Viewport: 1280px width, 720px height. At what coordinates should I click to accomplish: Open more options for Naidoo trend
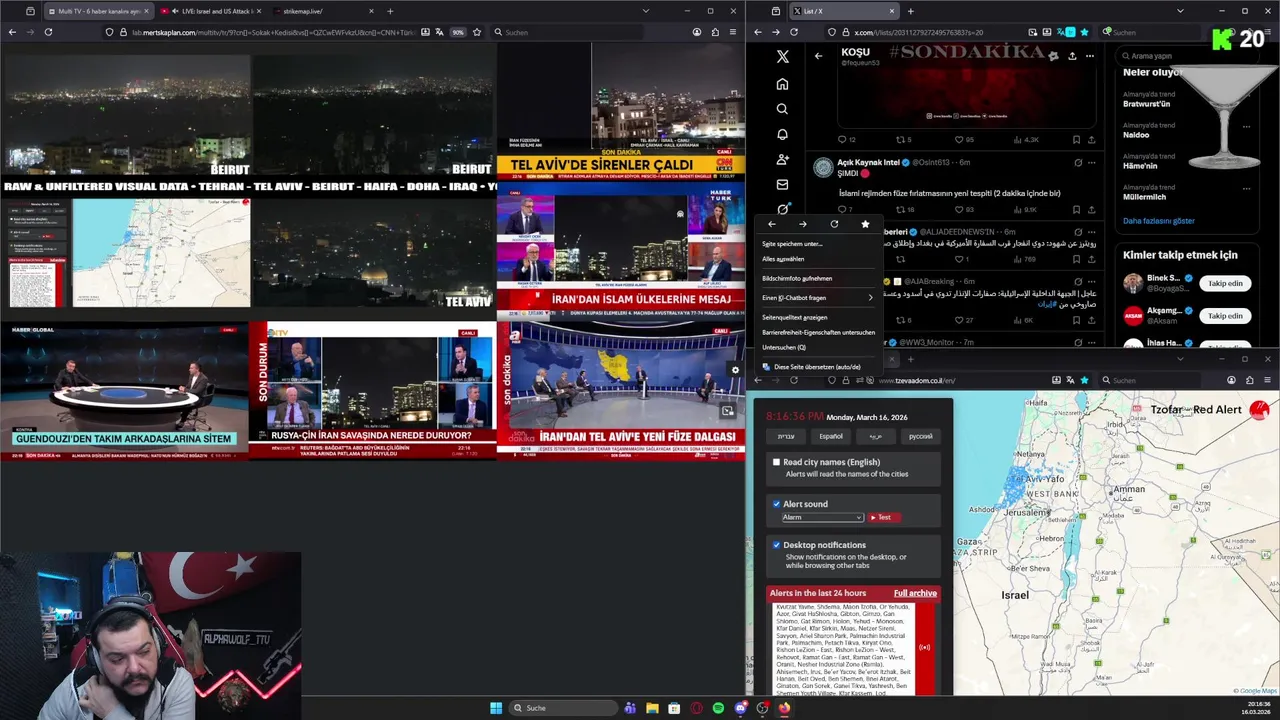[x=1247, y=127]
